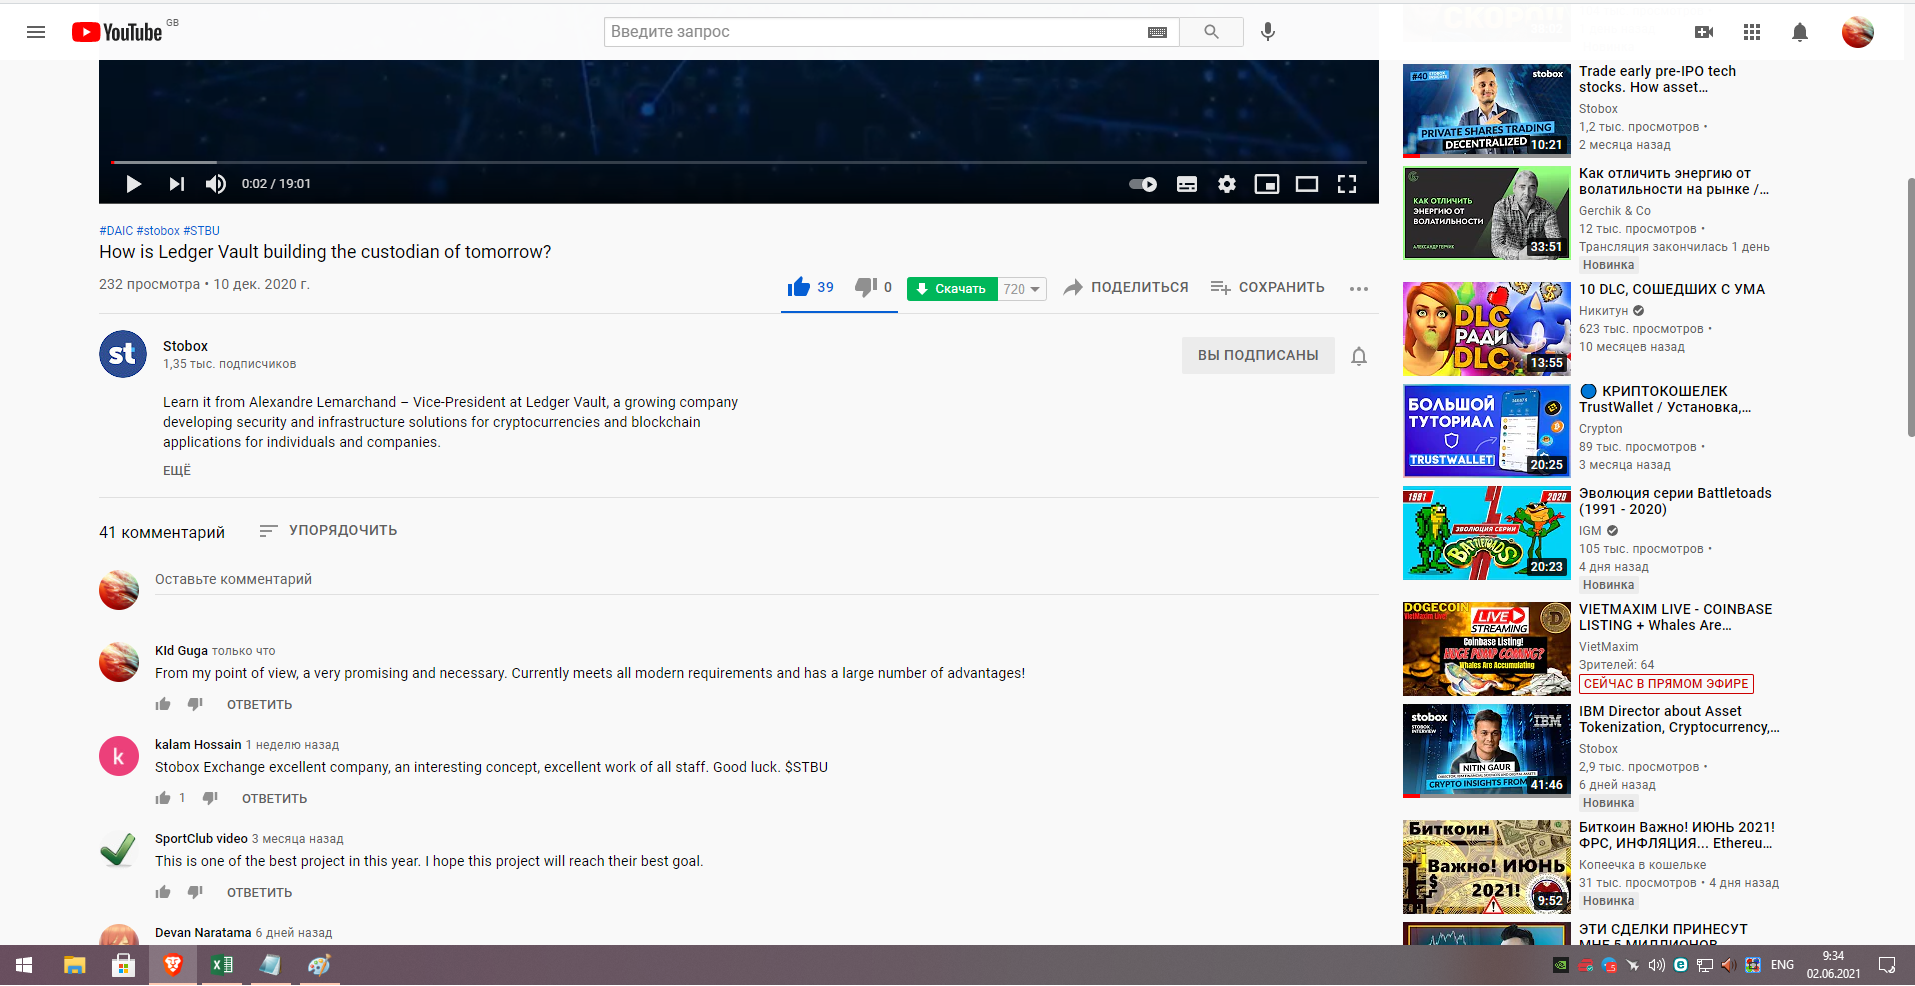Like KId Guga's comment

point(163,704)
